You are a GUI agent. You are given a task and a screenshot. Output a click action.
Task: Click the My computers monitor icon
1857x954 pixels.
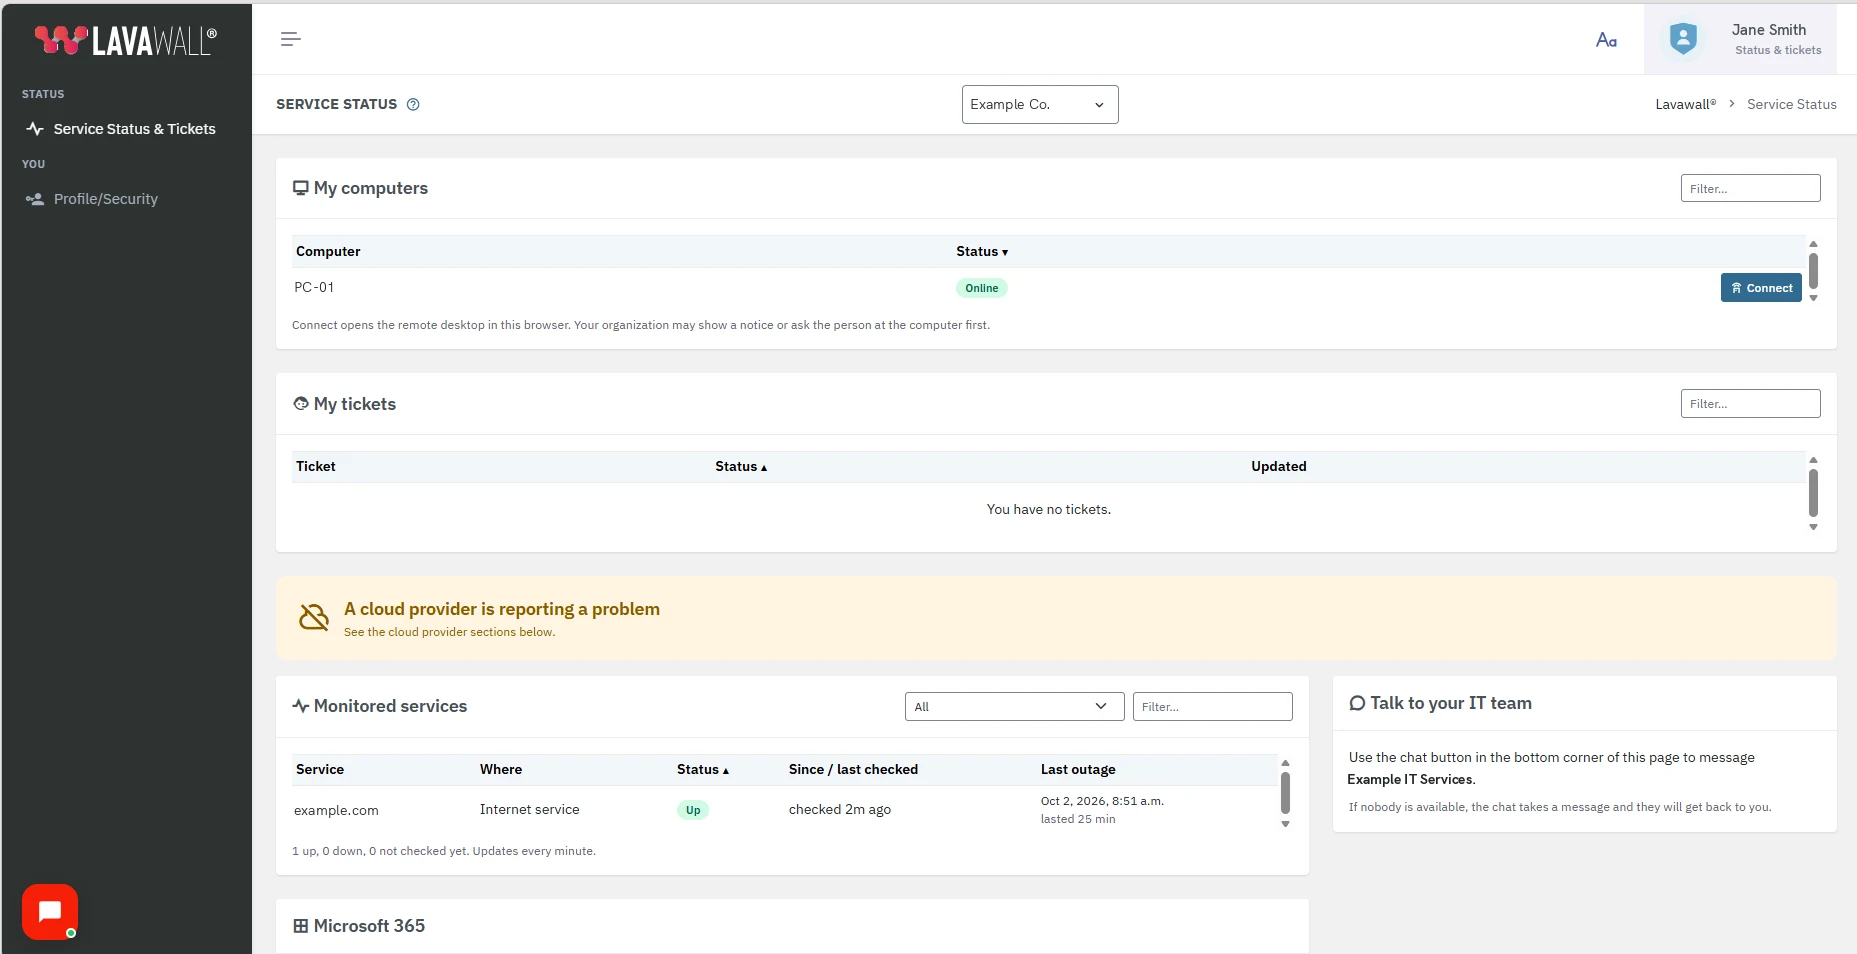(300, 188)
